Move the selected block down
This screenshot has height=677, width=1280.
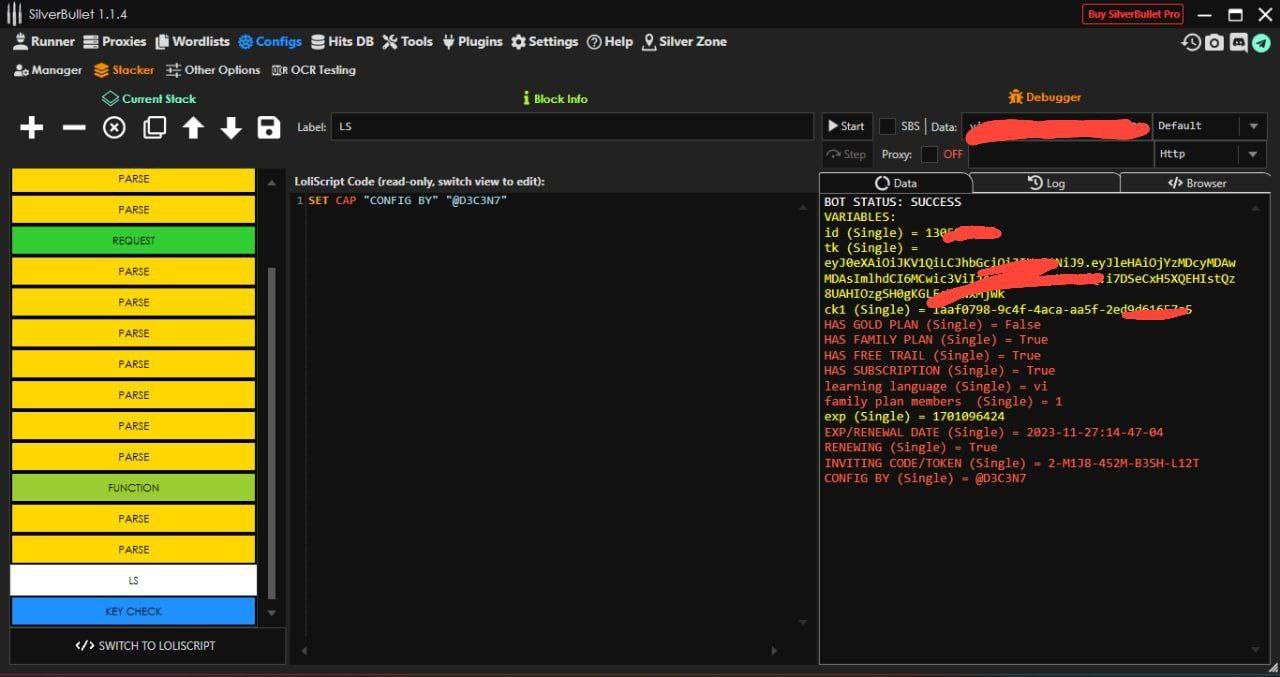click(231, 127)
